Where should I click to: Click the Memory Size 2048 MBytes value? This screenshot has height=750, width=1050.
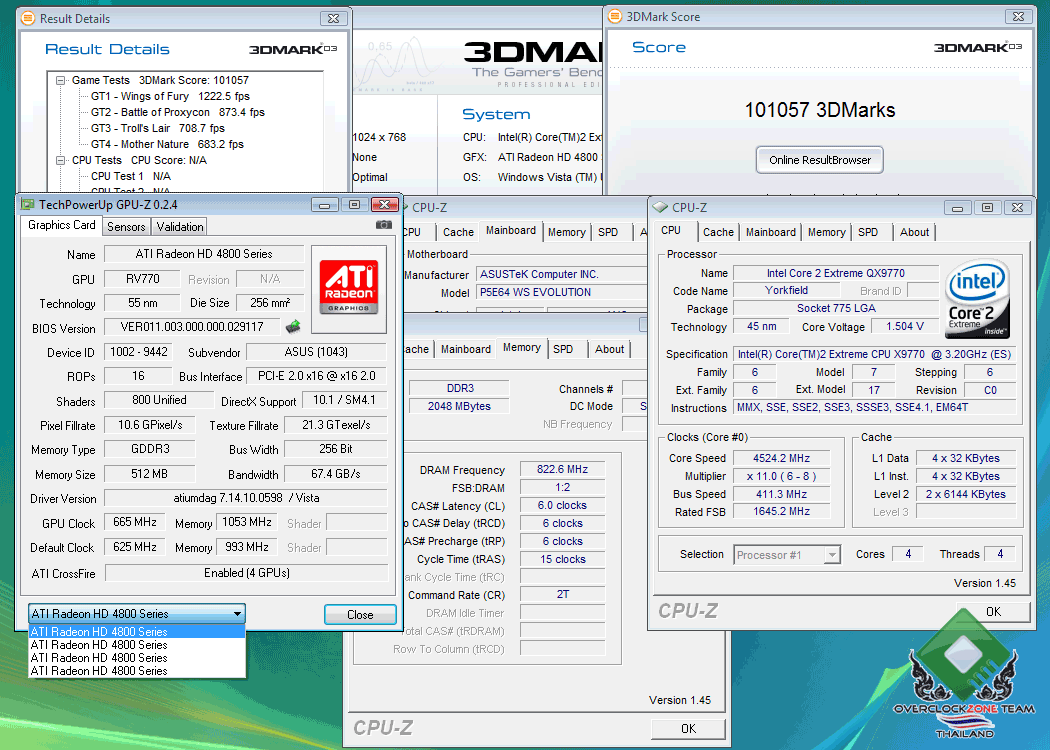point(459,406)
